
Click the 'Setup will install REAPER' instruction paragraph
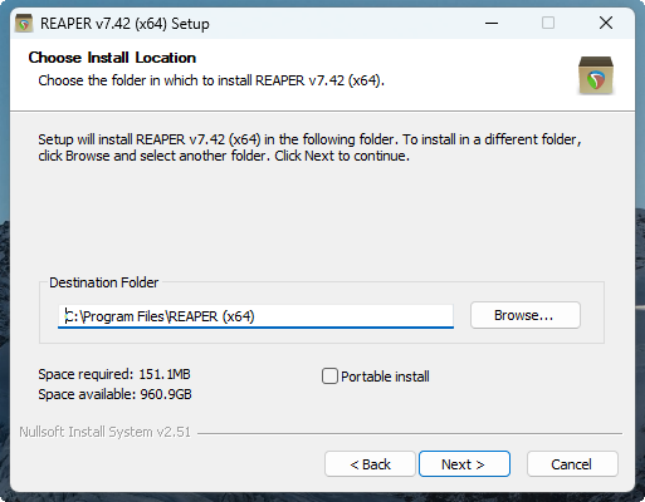(309, 148)
